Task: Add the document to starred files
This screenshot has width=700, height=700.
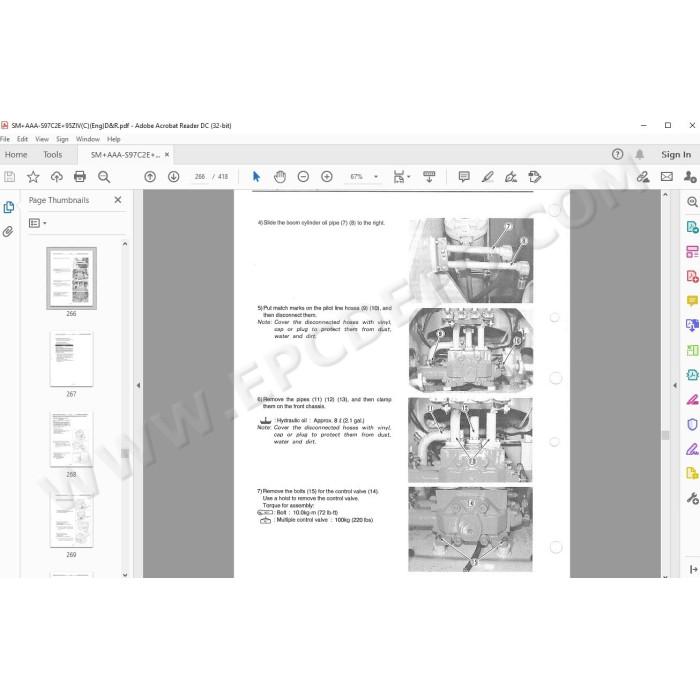Action: (33, 177)
